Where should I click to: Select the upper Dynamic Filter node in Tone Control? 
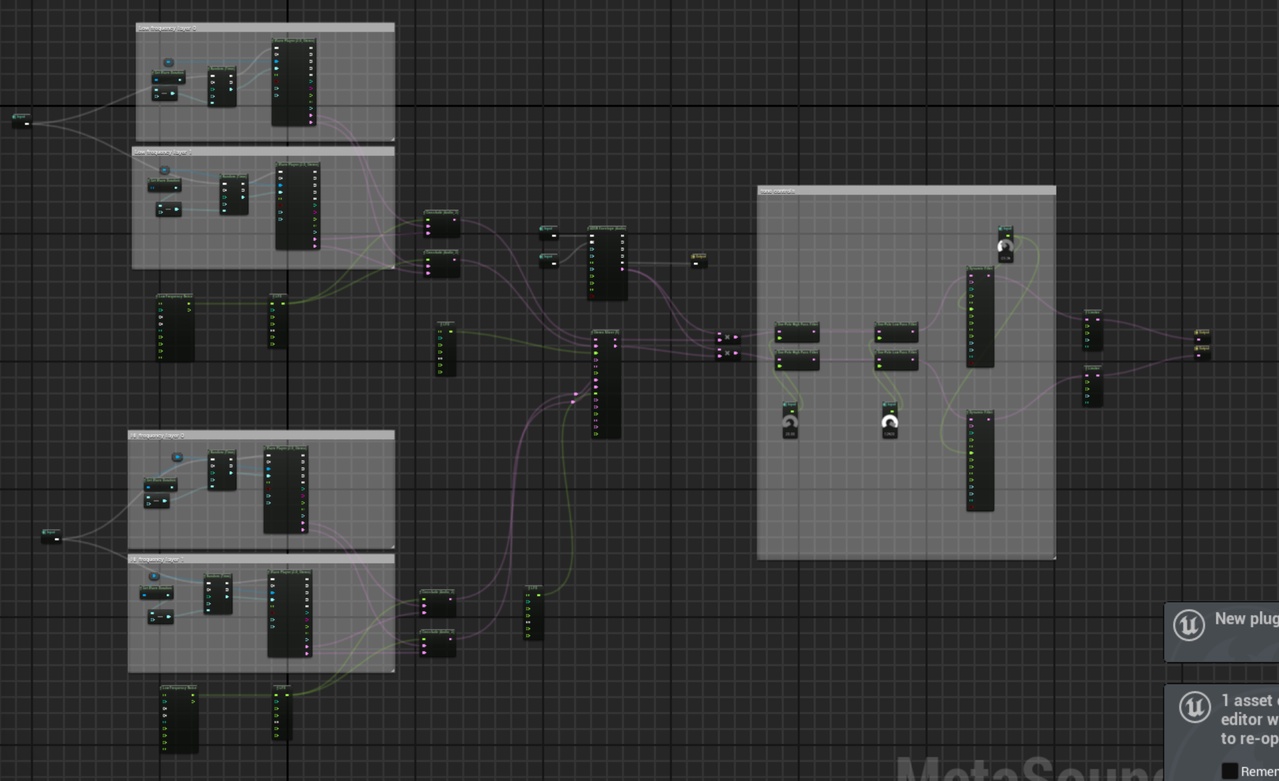pyautogui.click(x=980, y=317)
